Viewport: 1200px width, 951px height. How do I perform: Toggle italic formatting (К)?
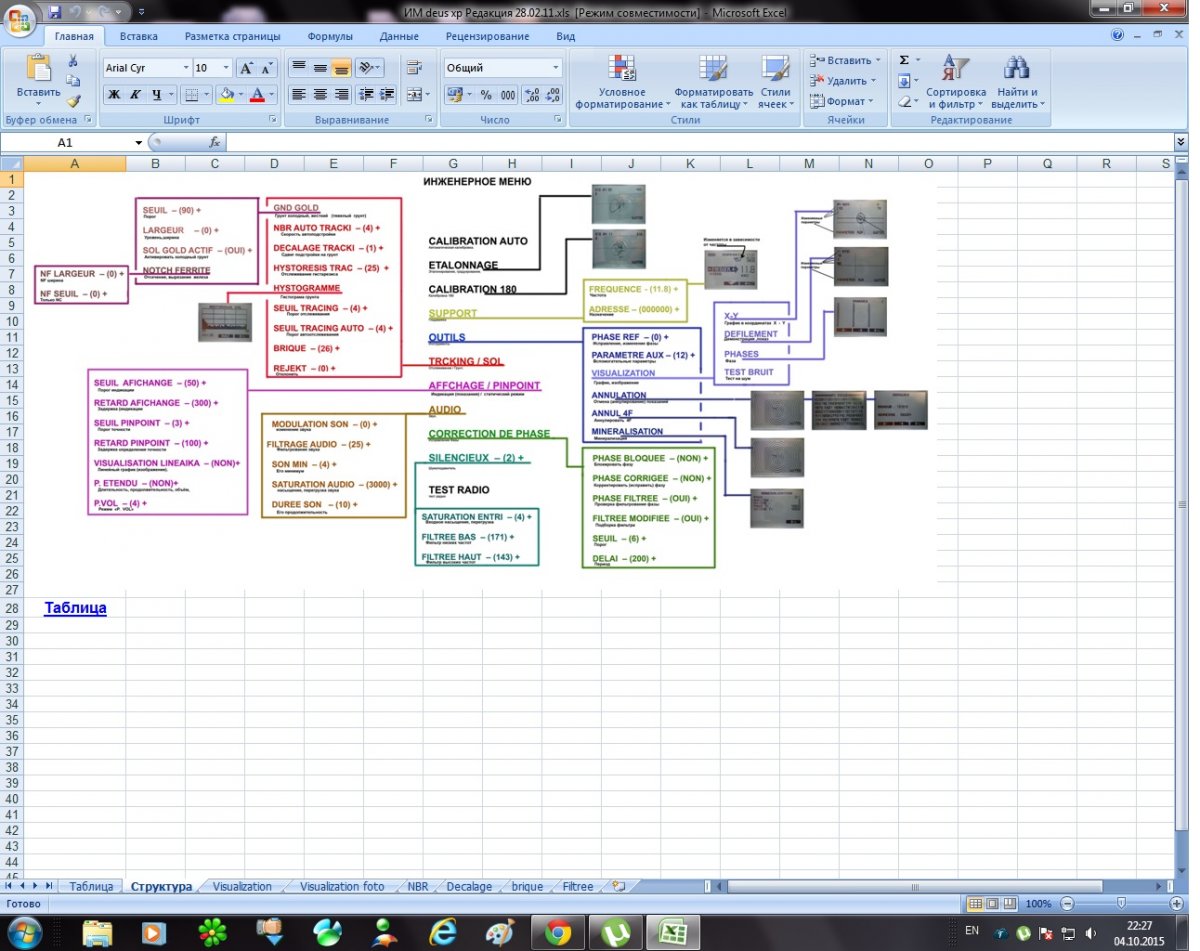point(135,95)
